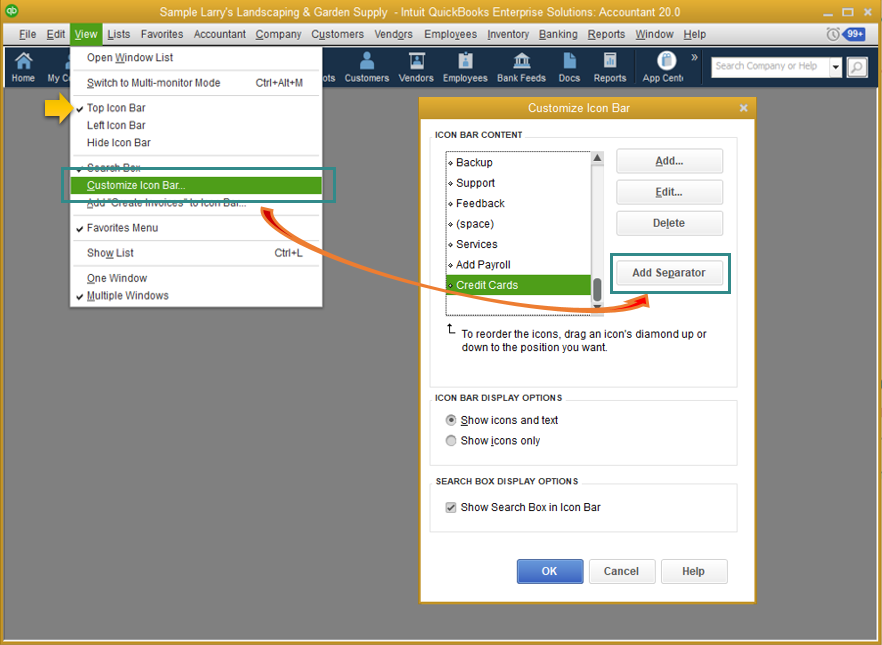Viewport: 882px width, 645px height.
Task: Open the Edit menu
Action: (56, 34)
